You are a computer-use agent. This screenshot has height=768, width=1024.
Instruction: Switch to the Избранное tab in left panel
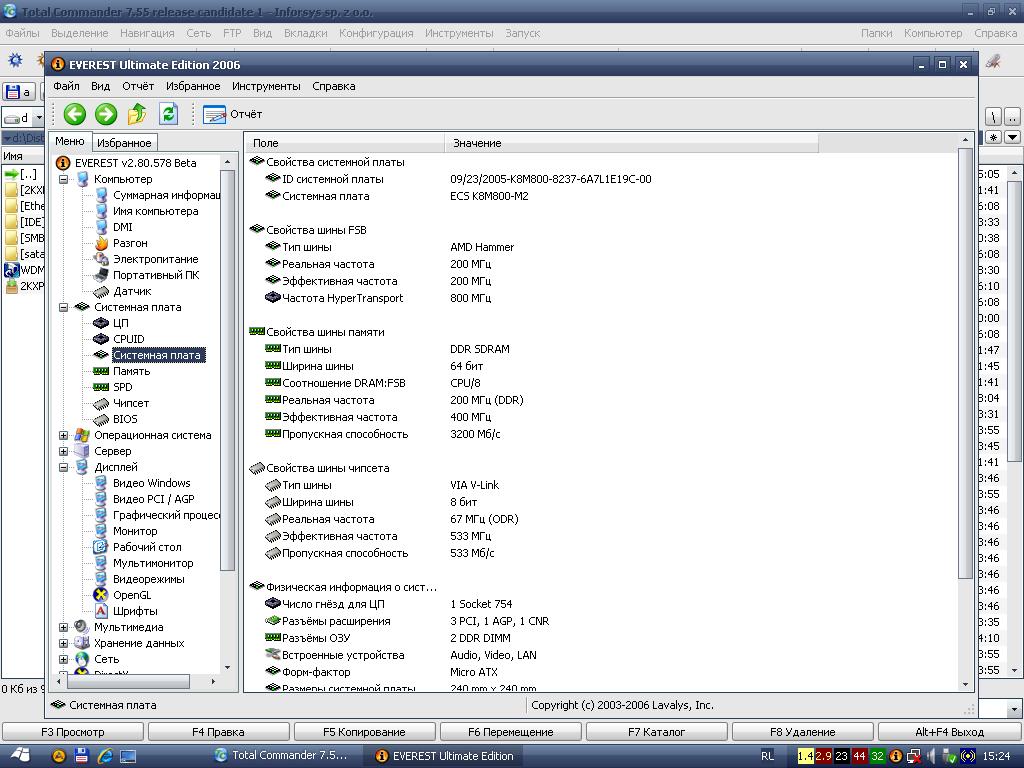[124, 142]
